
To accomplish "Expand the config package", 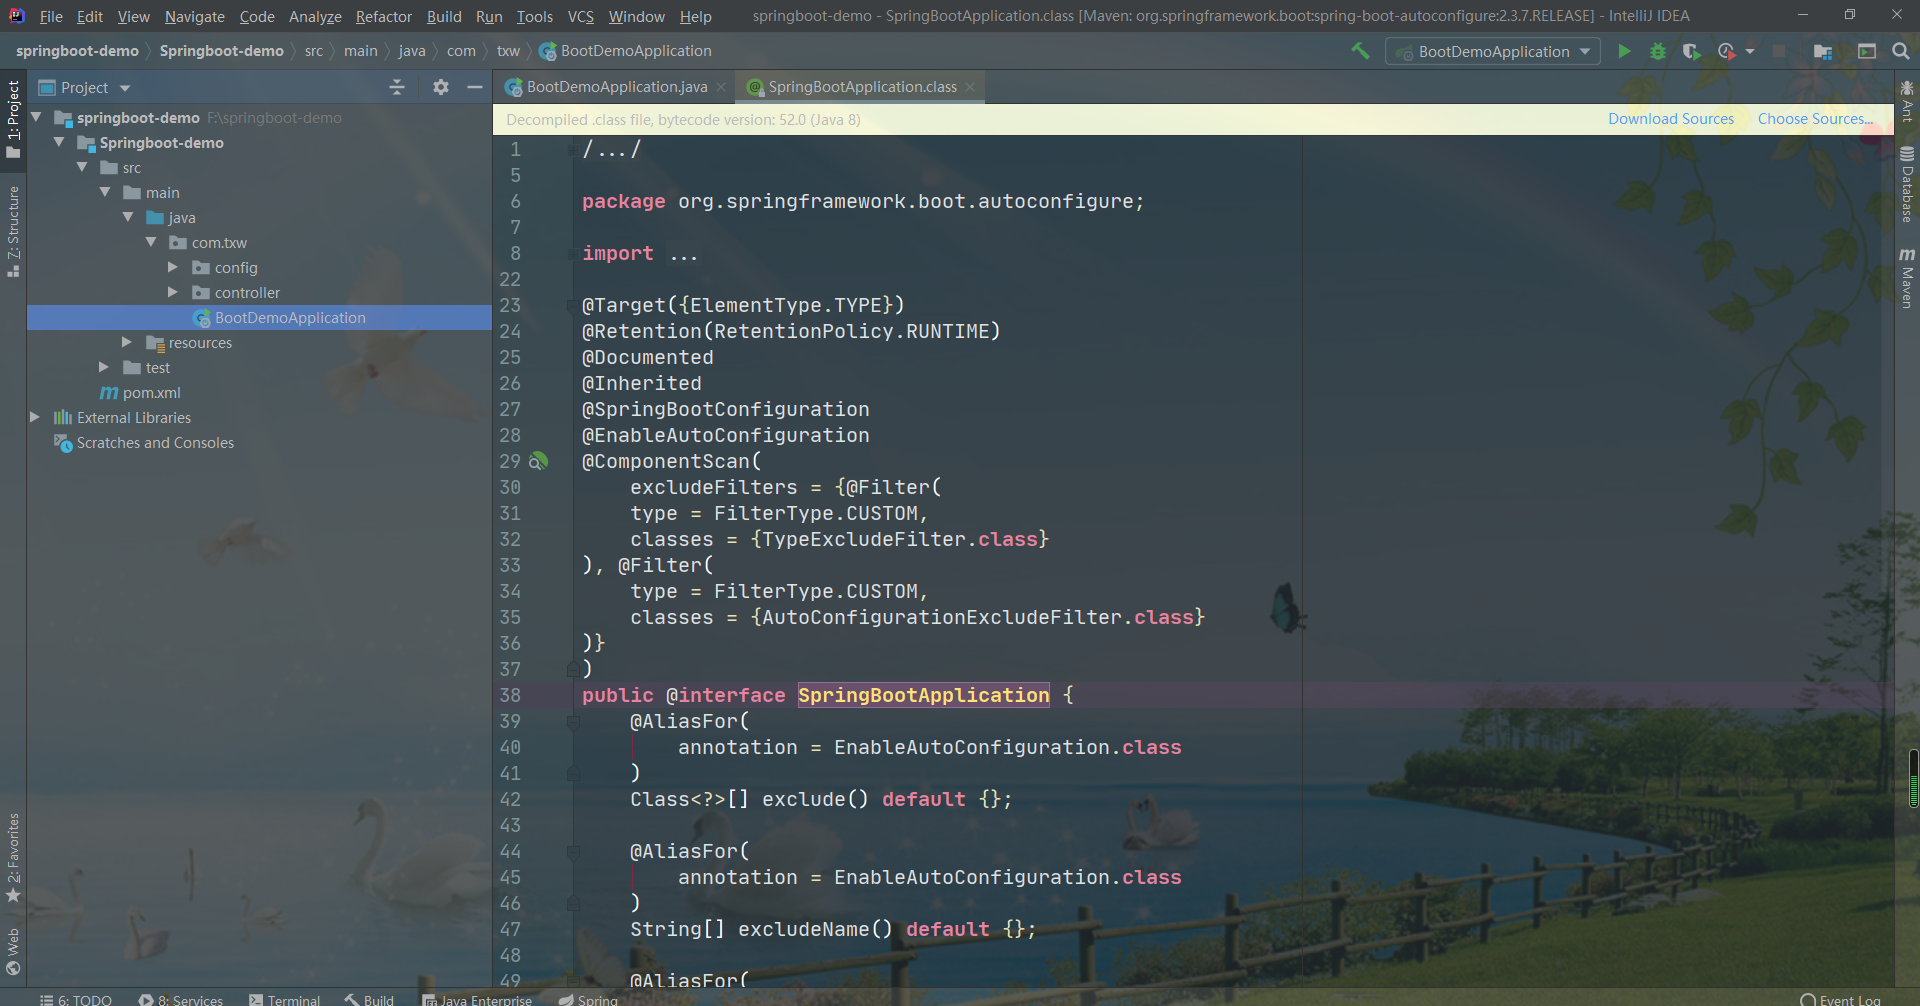I will coord(173,267).
